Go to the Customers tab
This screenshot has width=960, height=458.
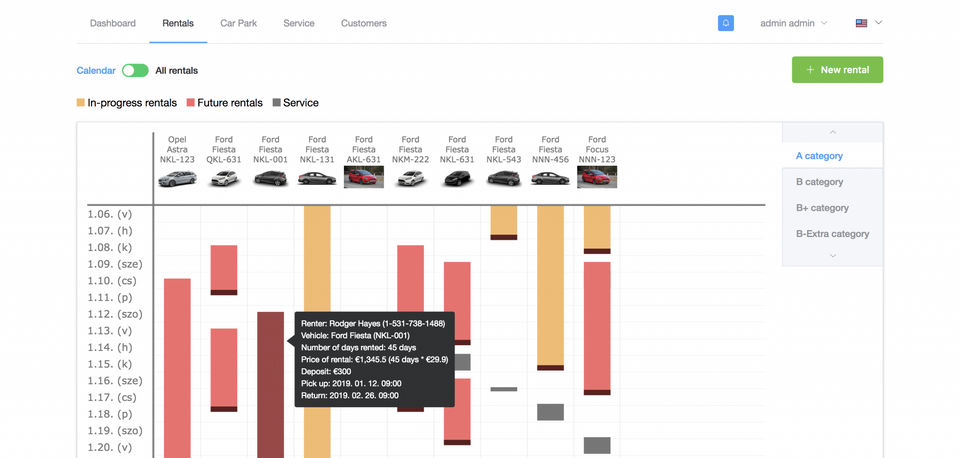[x=363, y=23]
